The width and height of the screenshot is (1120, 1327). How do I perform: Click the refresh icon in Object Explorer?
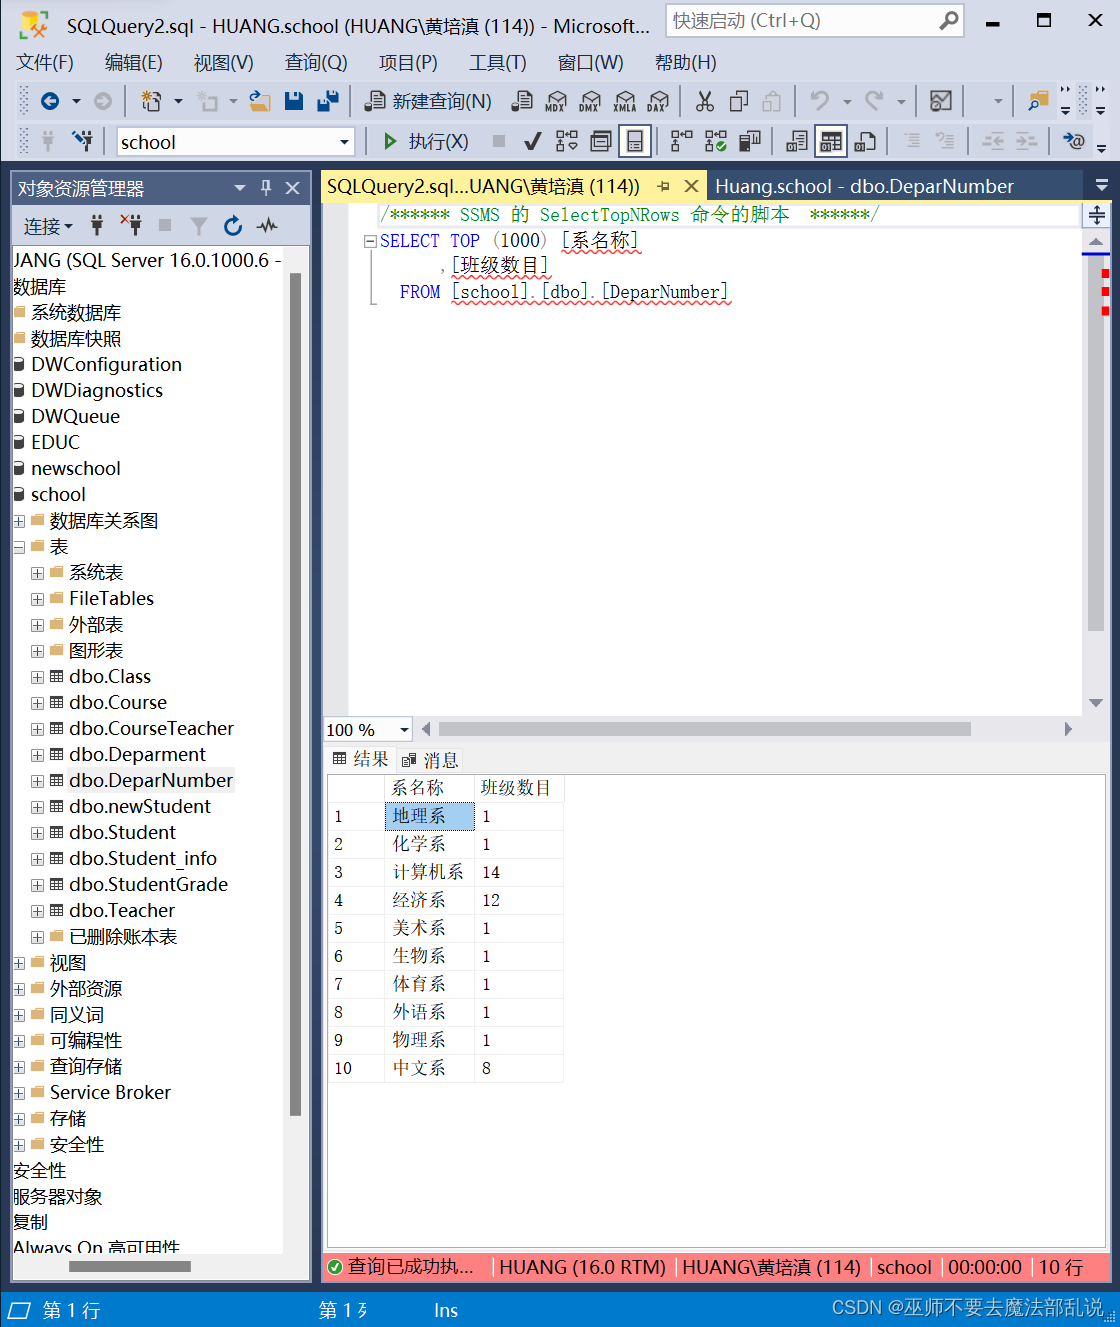tap(233, 226)
